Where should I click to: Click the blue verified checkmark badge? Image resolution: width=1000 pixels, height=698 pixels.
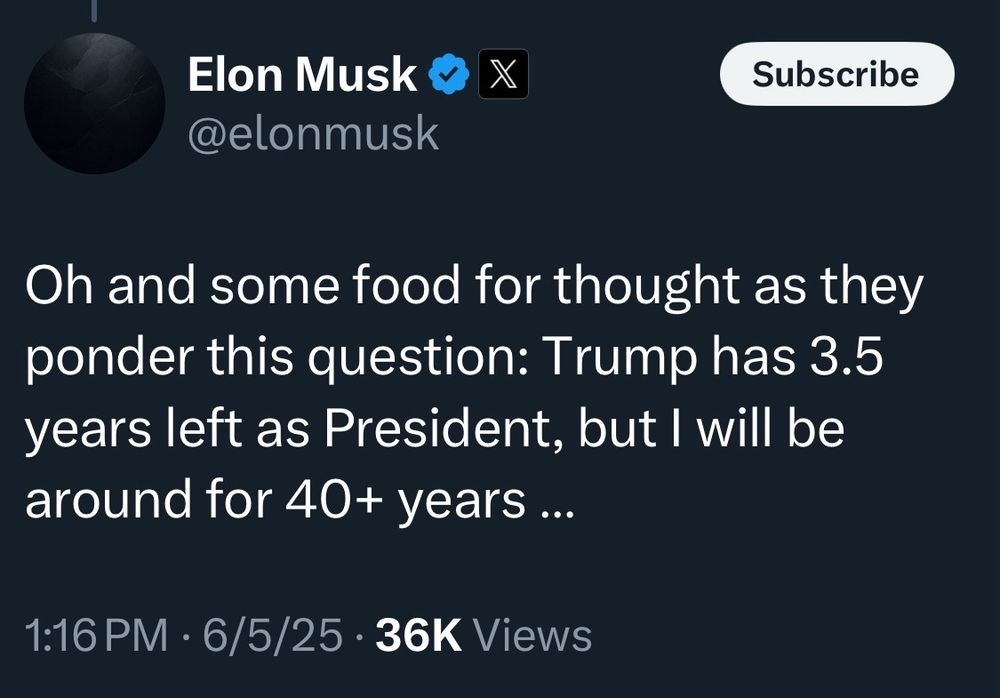tap(449, 75)
